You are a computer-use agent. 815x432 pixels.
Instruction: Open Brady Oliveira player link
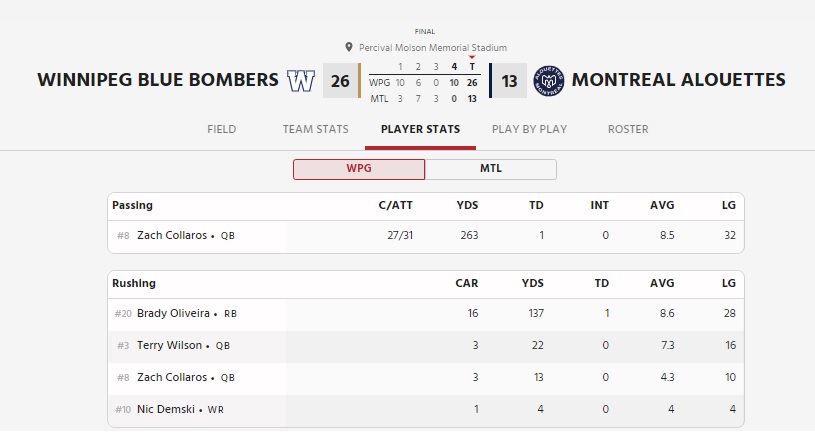click(x=173, y=313)
